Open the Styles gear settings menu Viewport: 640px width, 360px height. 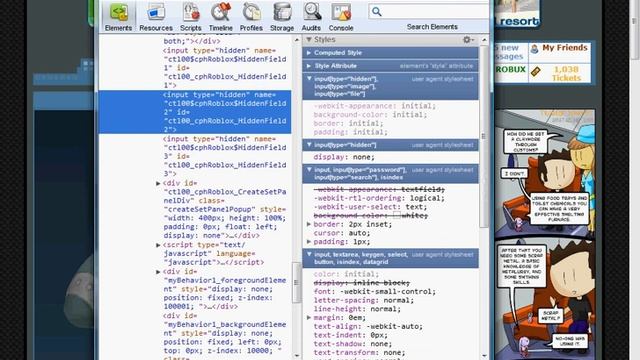pyautogui.click(x=468, y=40)
